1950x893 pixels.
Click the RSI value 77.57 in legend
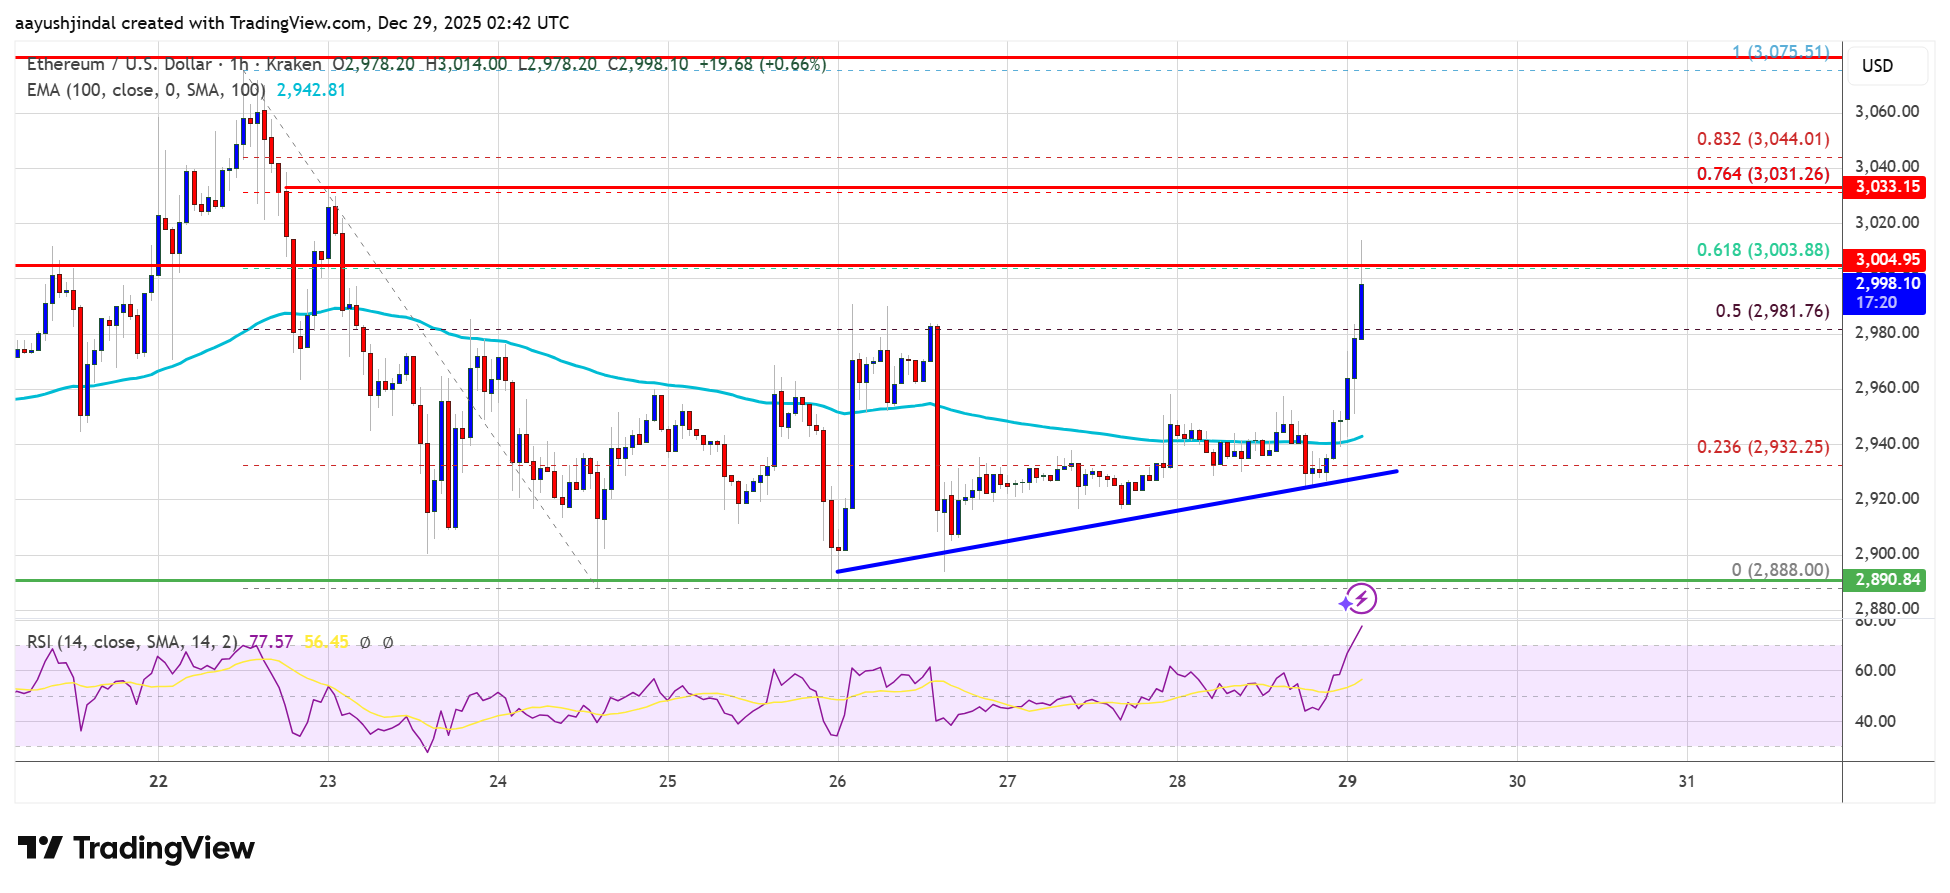pyautogui.click(x=271, y=642)
